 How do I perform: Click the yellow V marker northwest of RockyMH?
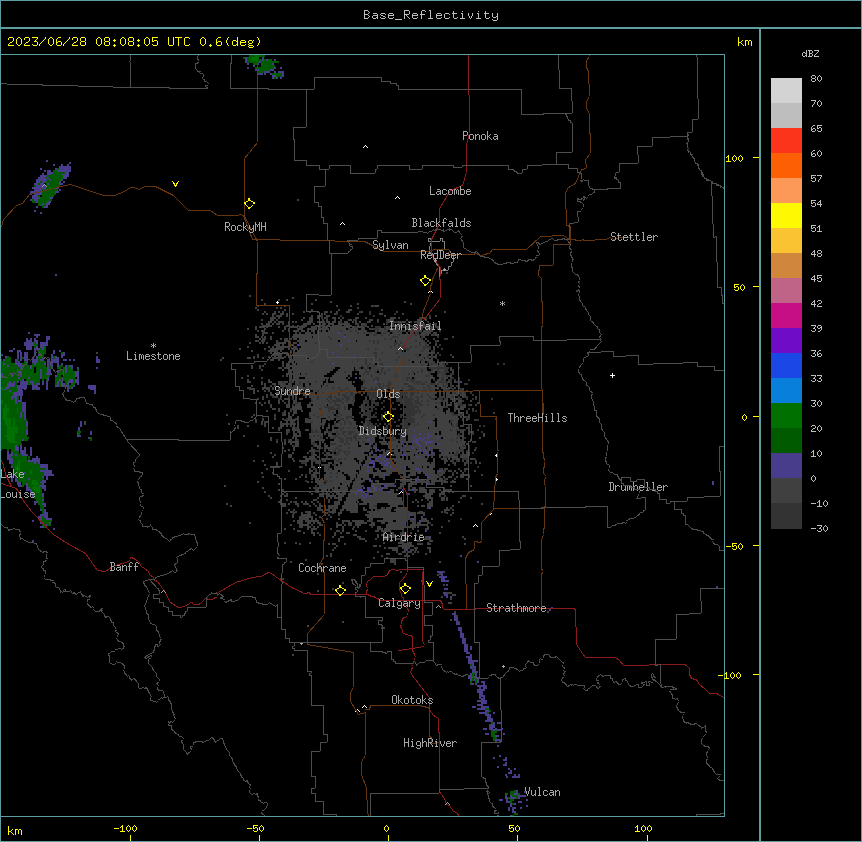coord(175,184)
